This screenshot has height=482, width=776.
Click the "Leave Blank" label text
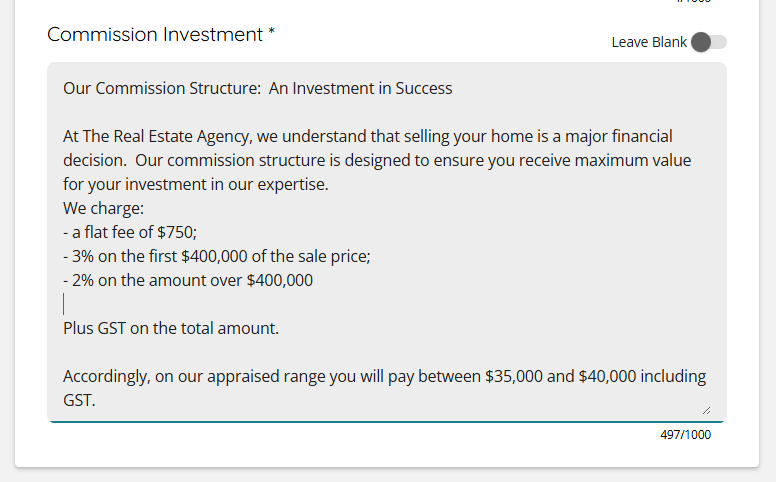pos(649,42)
